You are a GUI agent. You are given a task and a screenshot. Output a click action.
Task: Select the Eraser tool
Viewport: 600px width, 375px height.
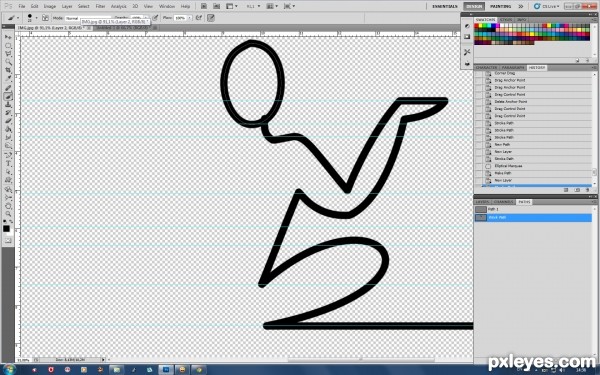(x=8, y=121)
